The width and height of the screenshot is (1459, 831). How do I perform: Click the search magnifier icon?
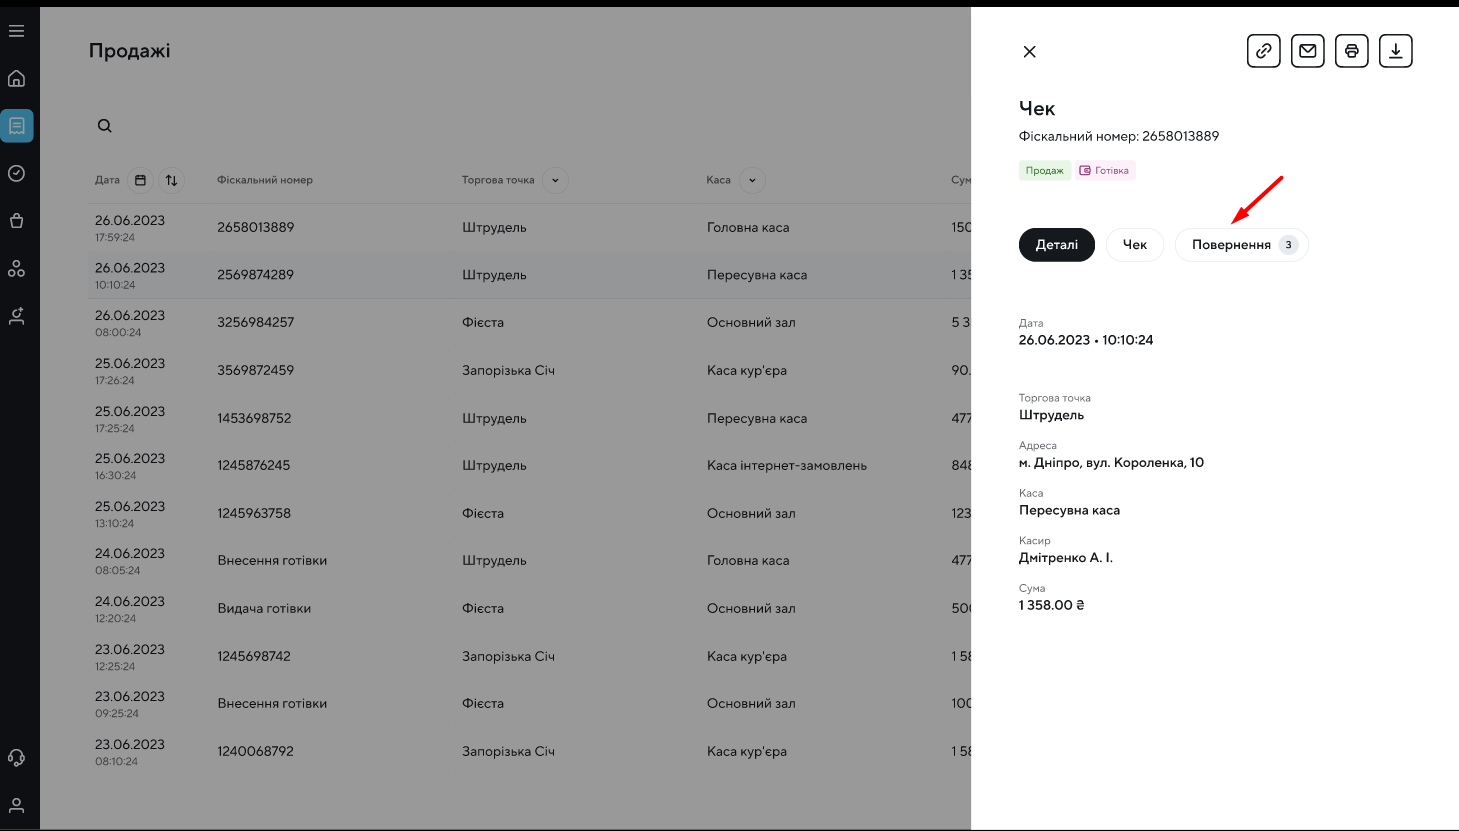coord(105,126)
